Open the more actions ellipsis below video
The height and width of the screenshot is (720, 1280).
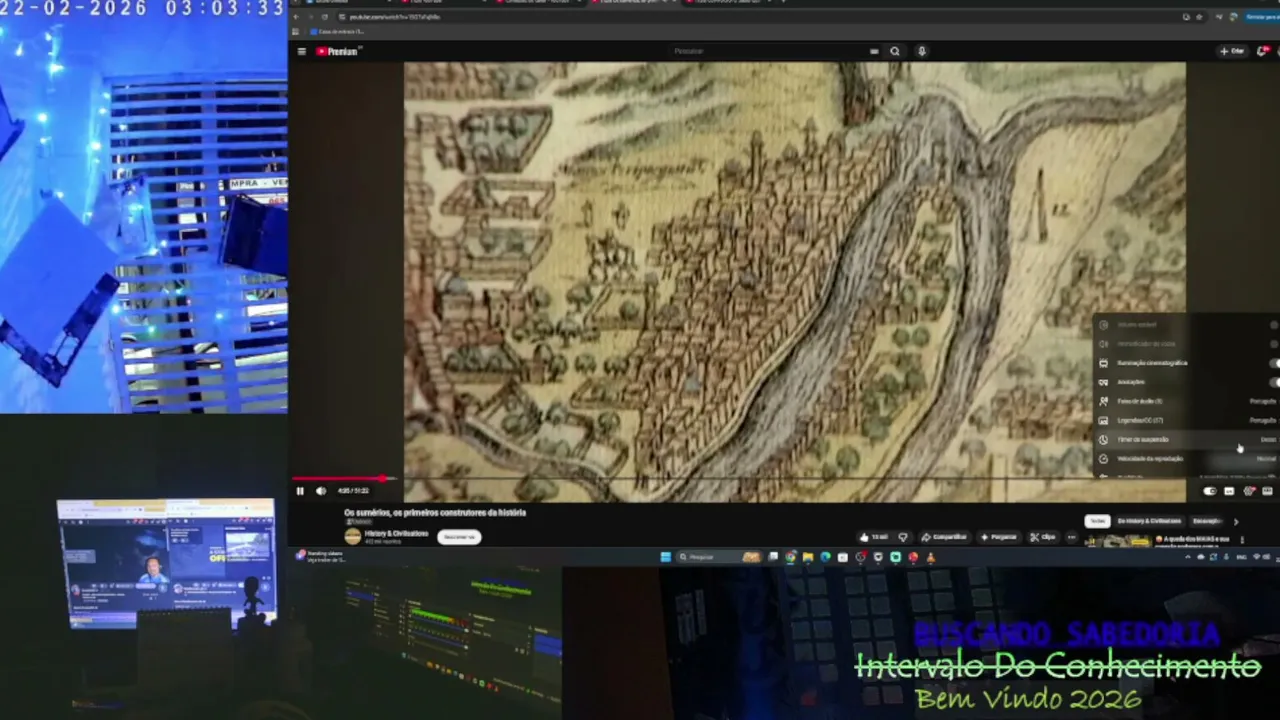coord(1071,537)
